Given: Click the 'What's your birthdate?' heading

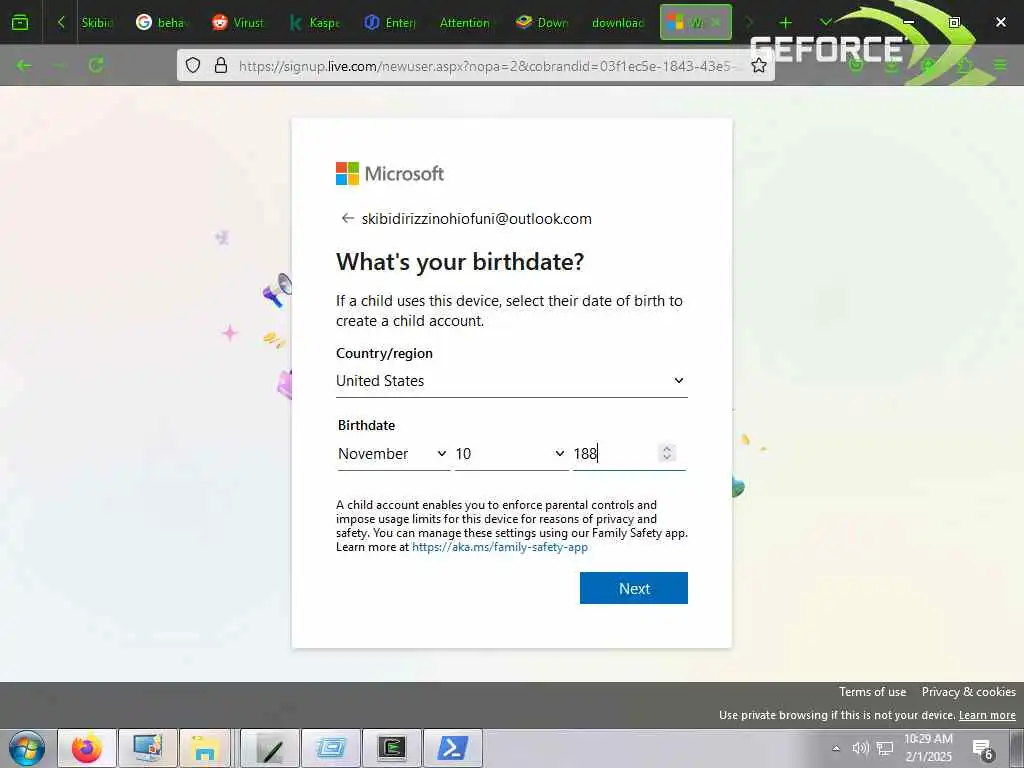Looking at the screenshot, I should 460,262.
